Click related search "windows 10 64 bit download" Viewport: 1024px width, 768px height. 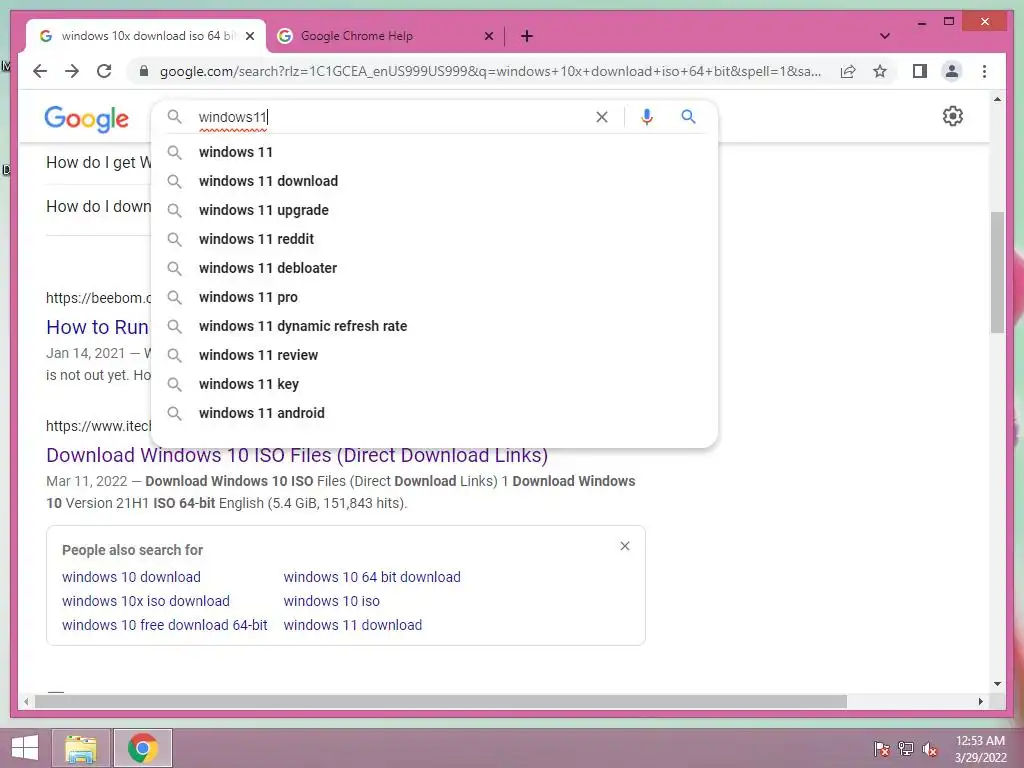[x=372, y=577]
